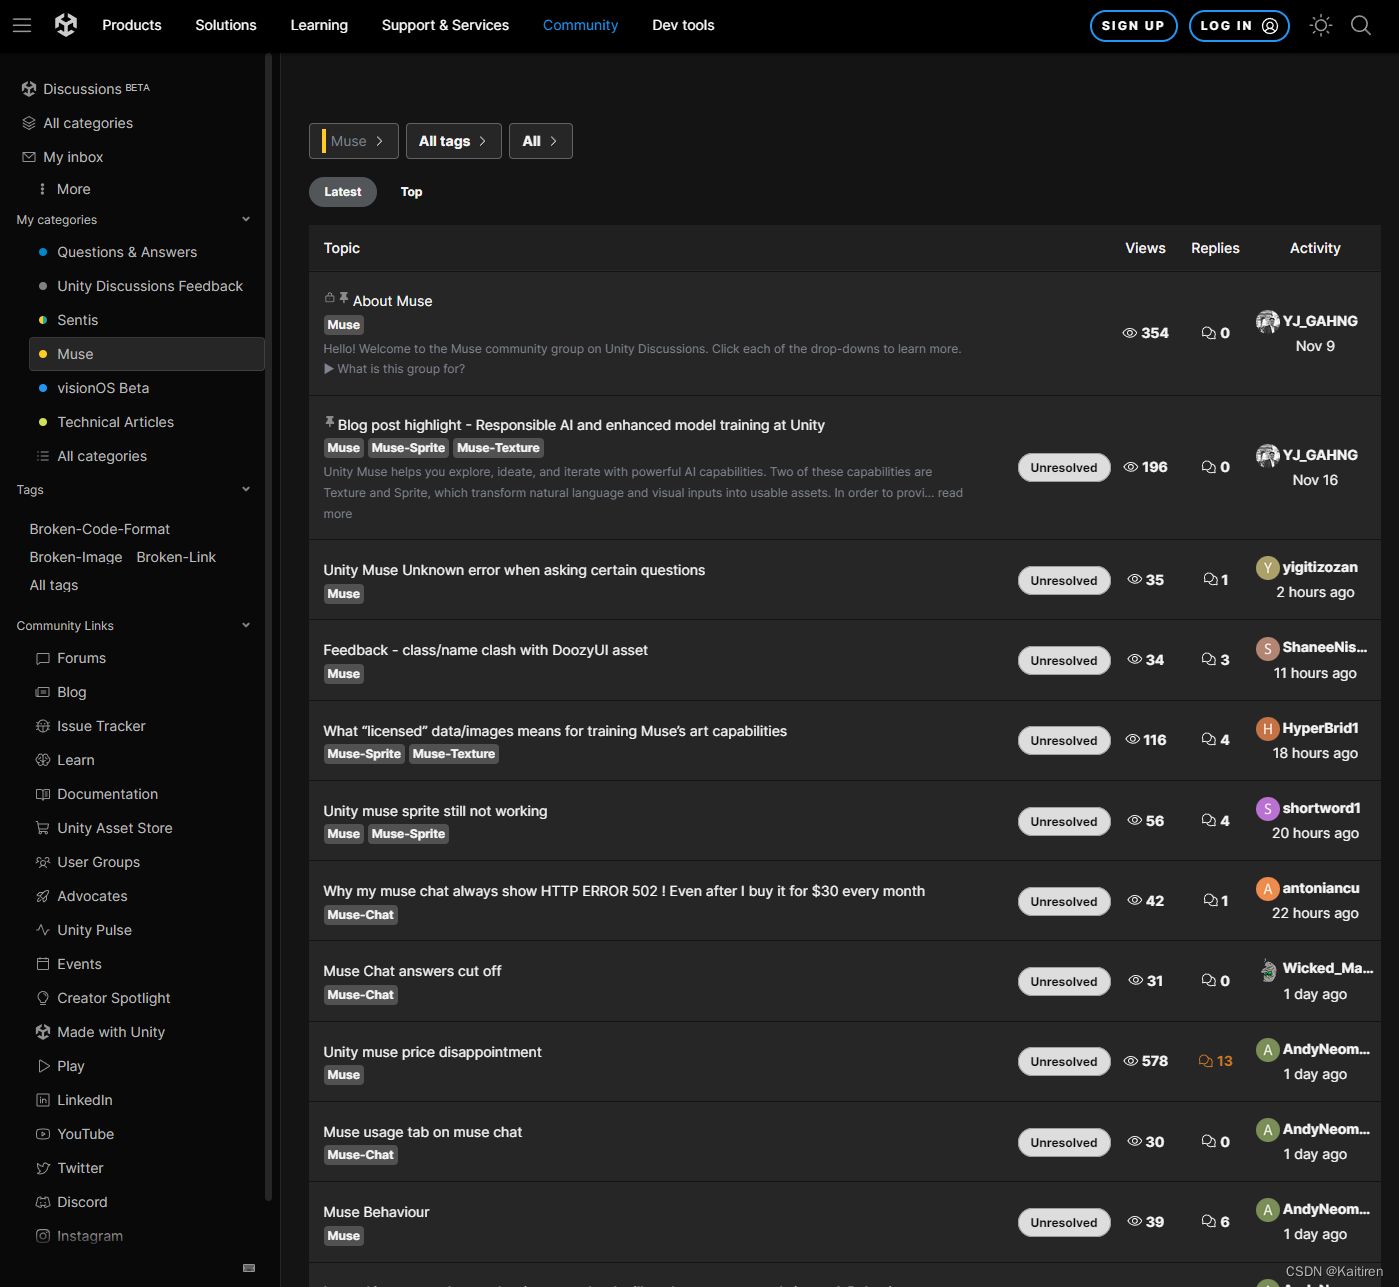The width and height of the screenshot is (1399, 1287).
Task: Click the User Groups people icon
Action: click(43, 862)
